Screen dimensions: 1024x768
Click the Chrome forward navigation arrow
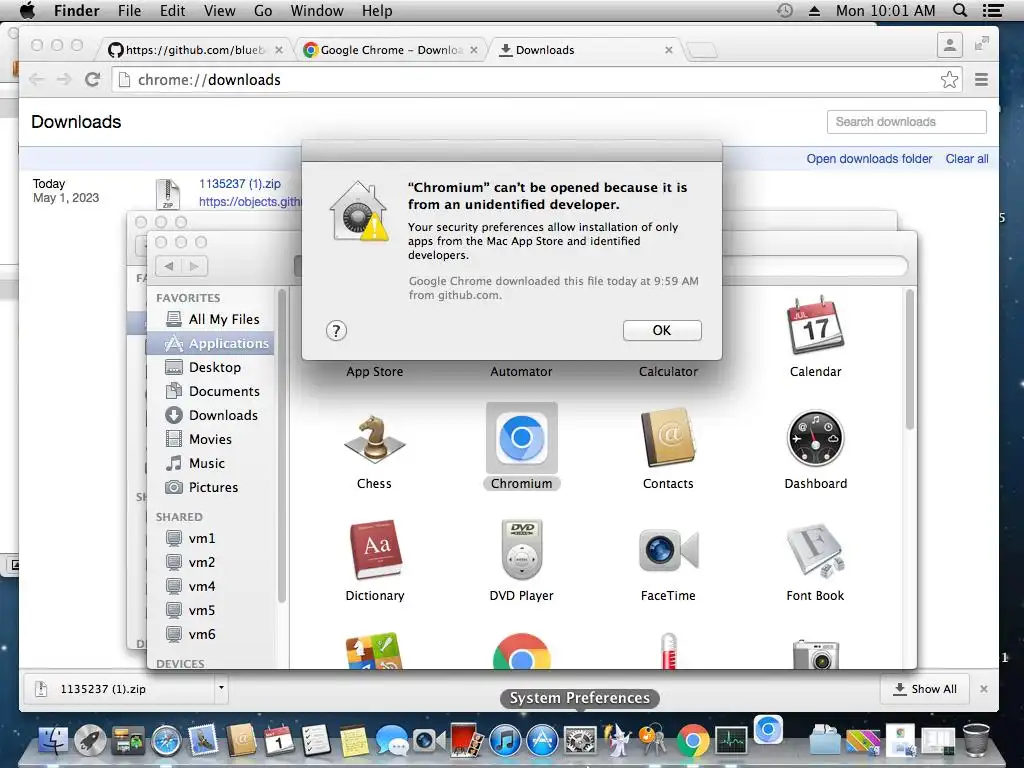(x=64, y=80)
